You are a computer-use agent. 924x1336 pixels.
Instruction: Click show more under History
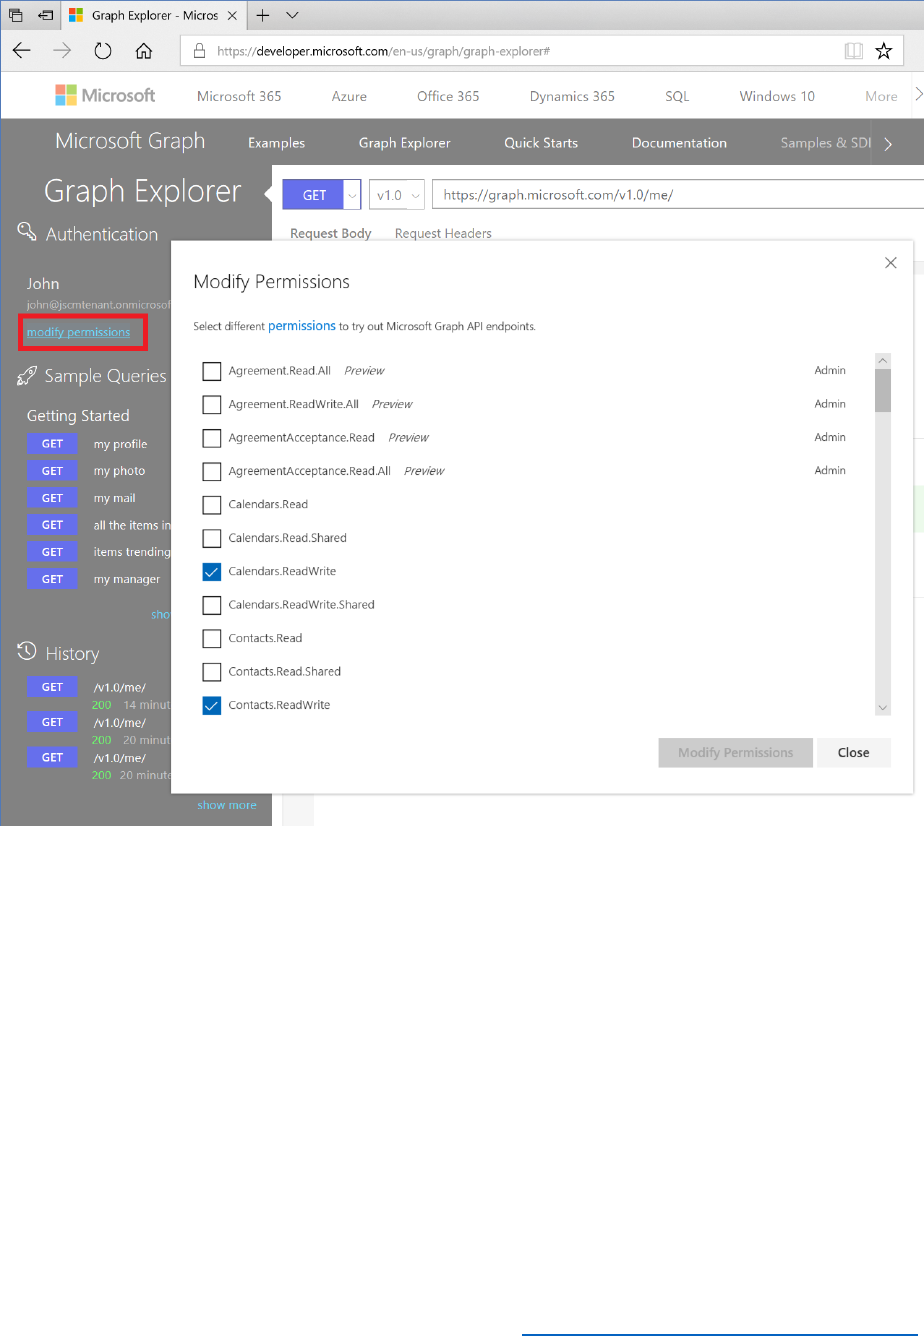pos(227,805)
